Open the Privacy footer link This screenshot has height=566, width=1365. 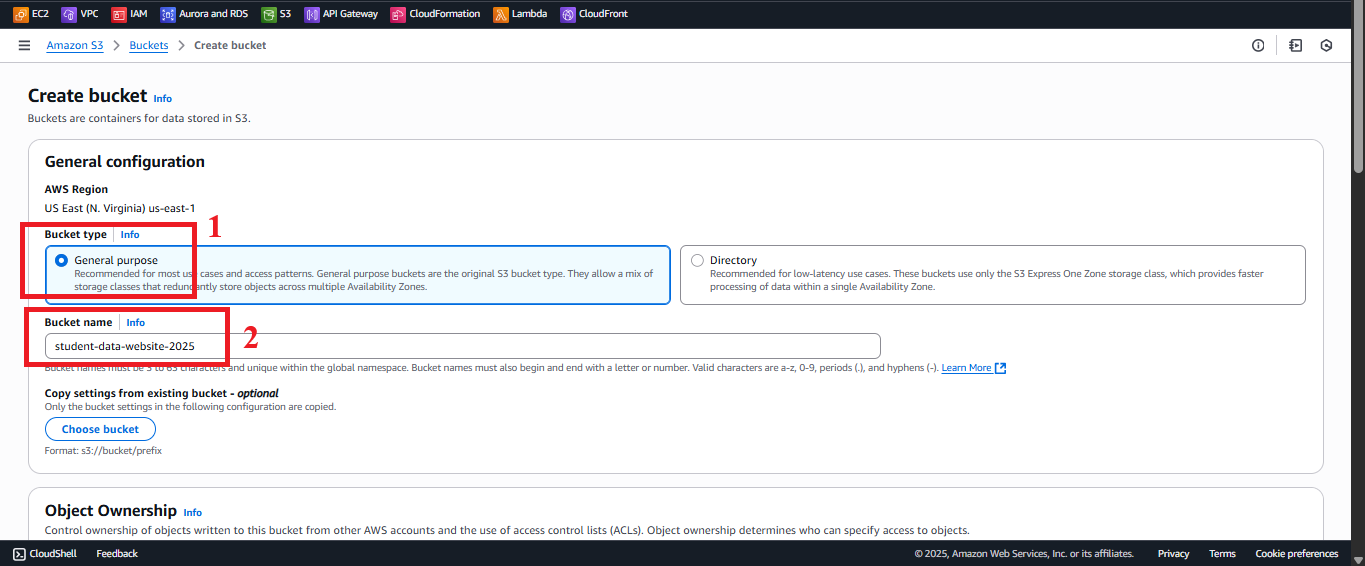[1173, 554]
